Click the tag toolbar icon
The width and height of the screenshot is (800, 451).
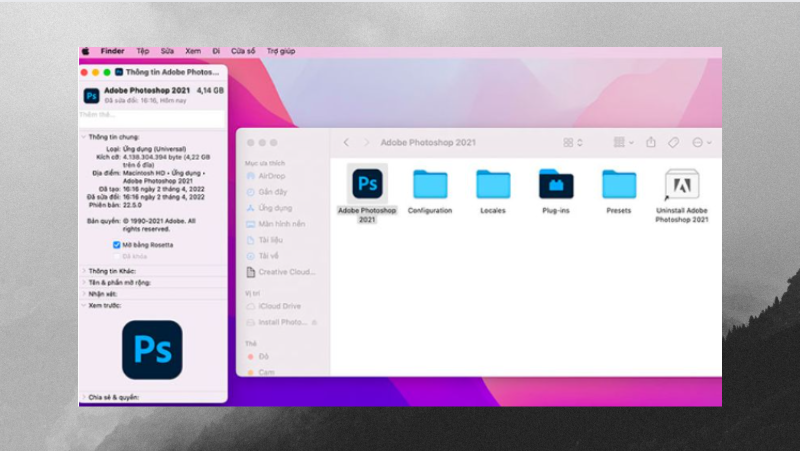673,142
